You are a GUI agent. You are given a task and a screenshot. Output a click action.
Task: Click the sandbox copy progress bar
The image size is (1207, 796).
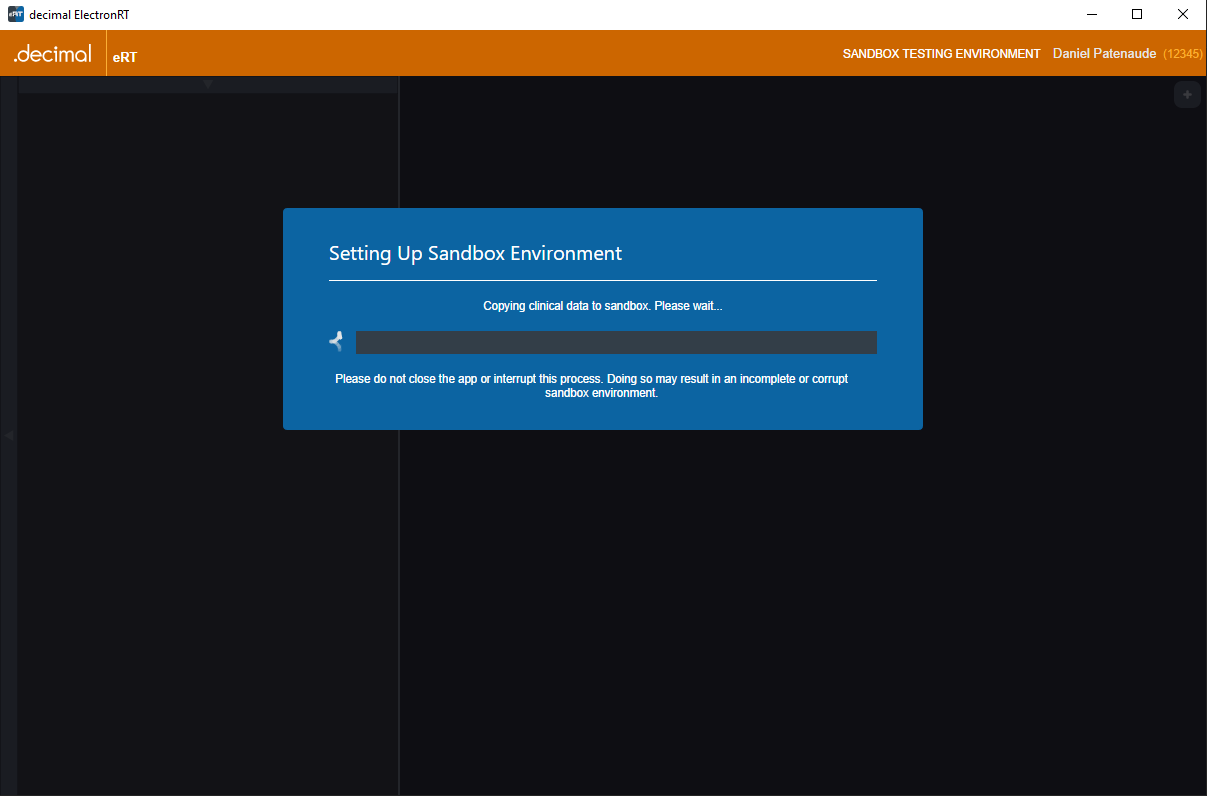pos(616,342)
